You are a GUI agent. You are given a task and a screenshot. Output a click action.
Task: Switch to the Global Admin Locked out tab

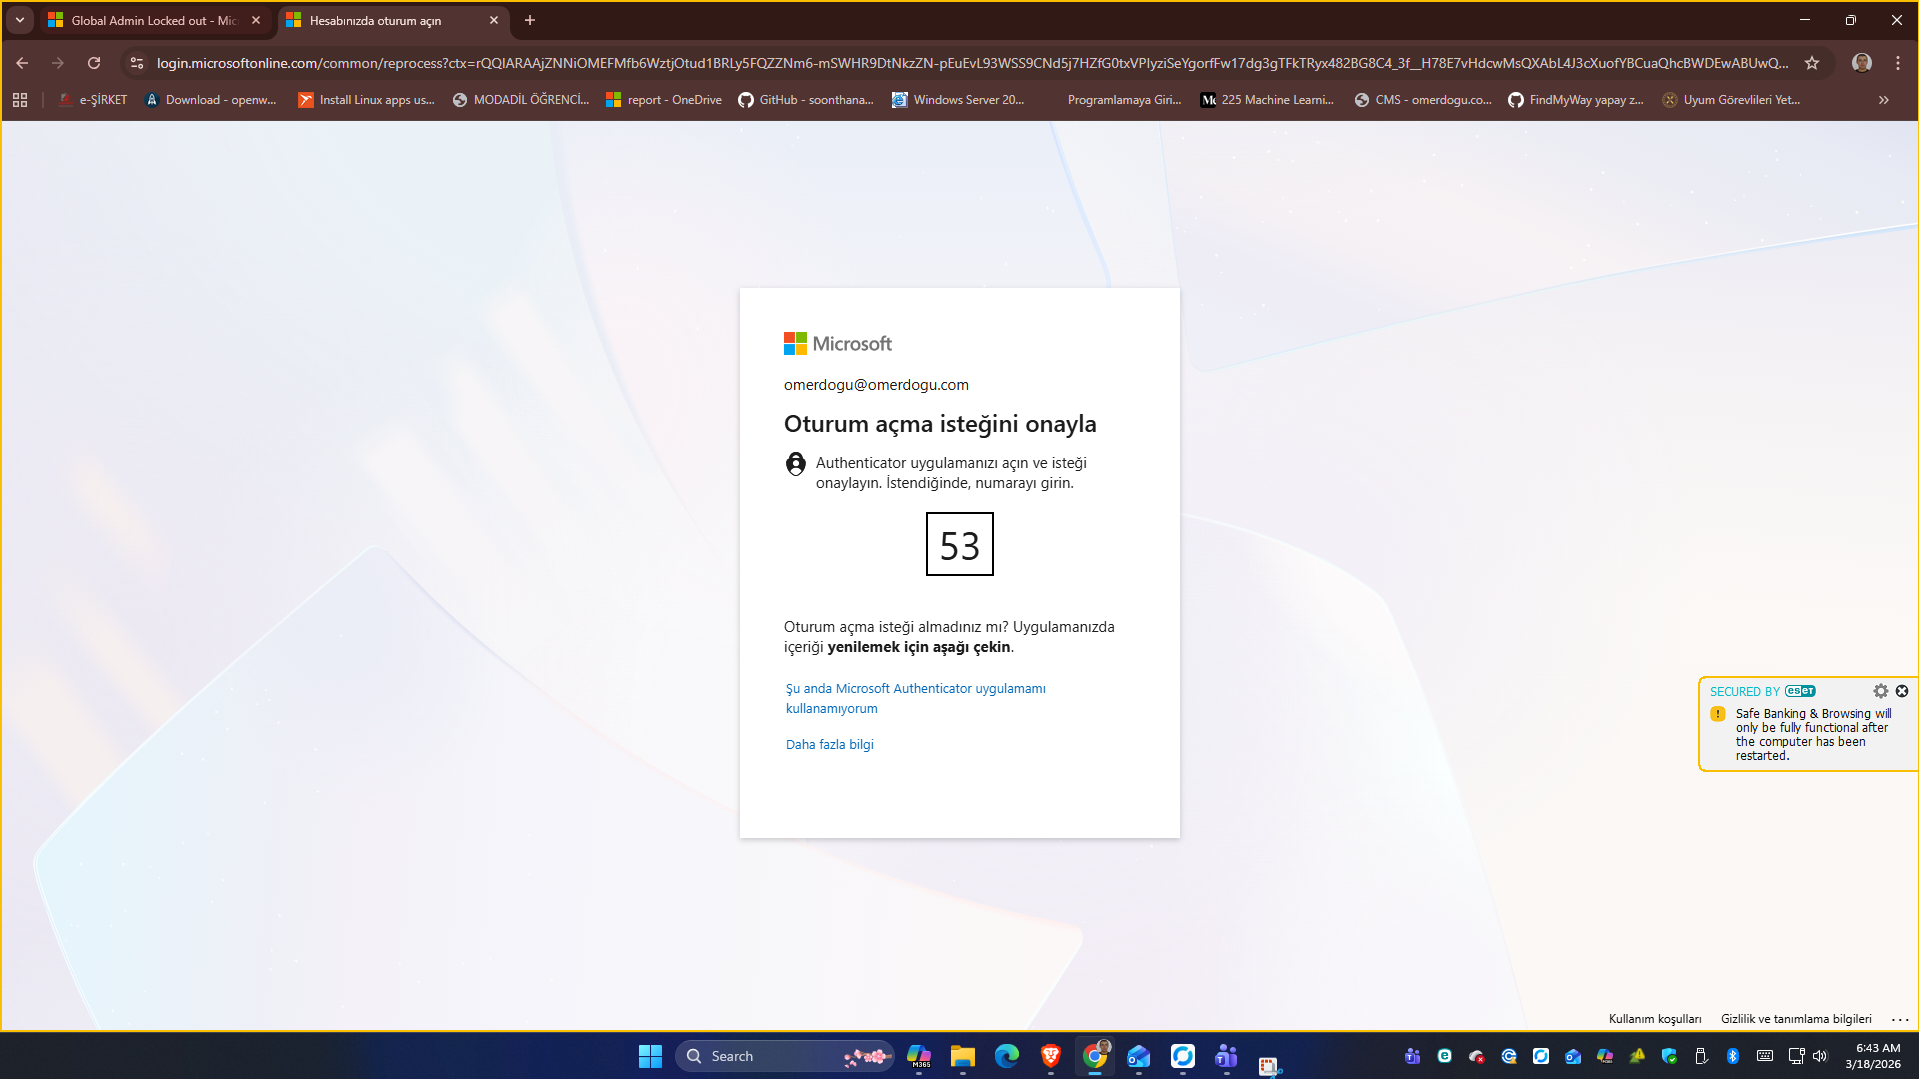pos(154,20)
